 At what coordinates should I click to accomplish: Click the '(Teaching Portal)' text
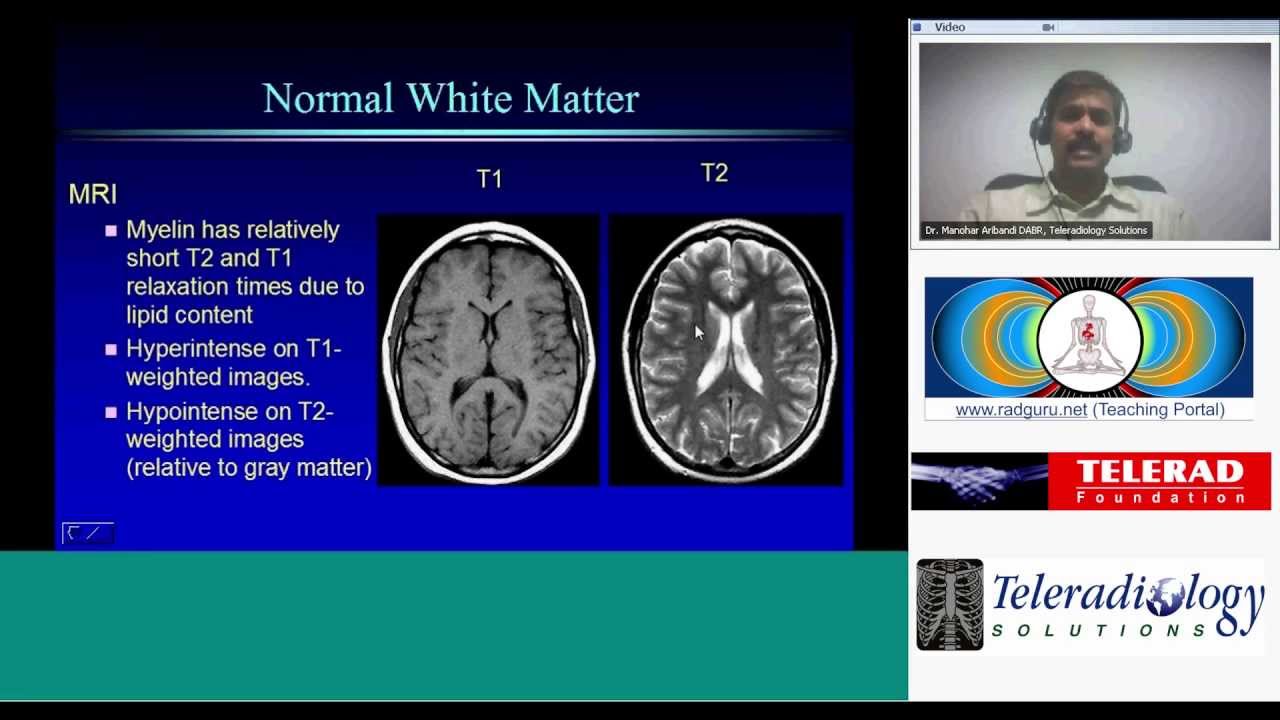[1158, 410]
